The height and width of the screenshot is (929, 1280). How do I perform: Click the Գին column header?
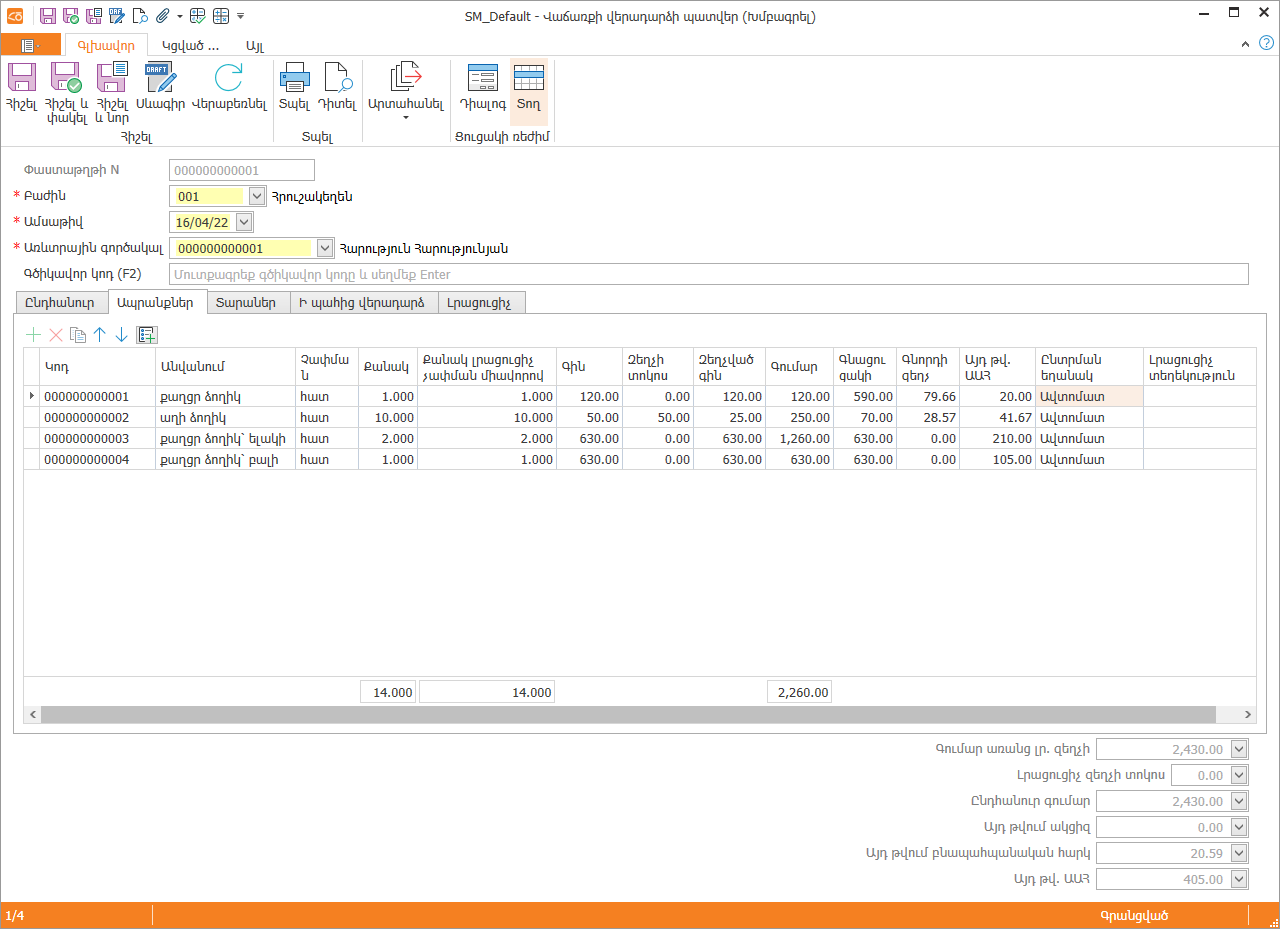coord(589,366)
